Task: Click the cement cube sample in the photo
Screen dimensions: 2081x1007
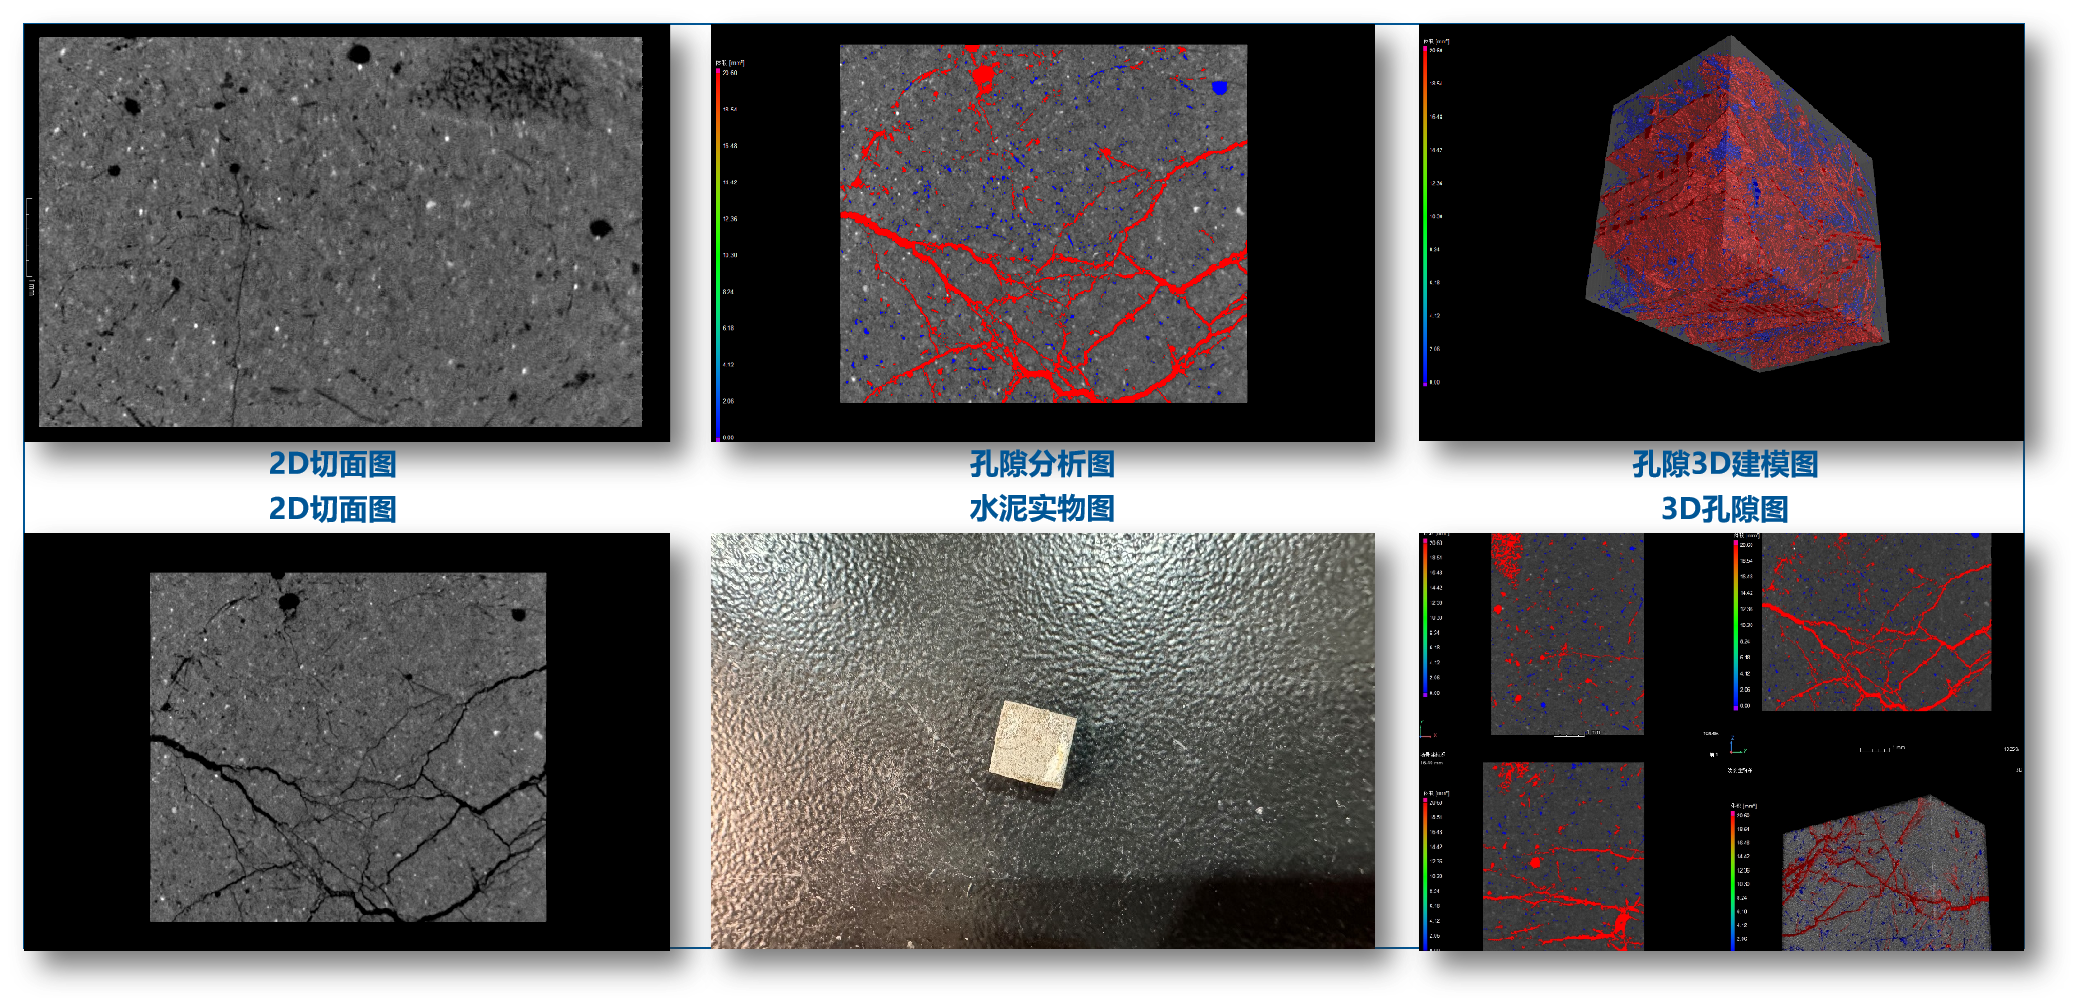Action: coord(1033,746)
